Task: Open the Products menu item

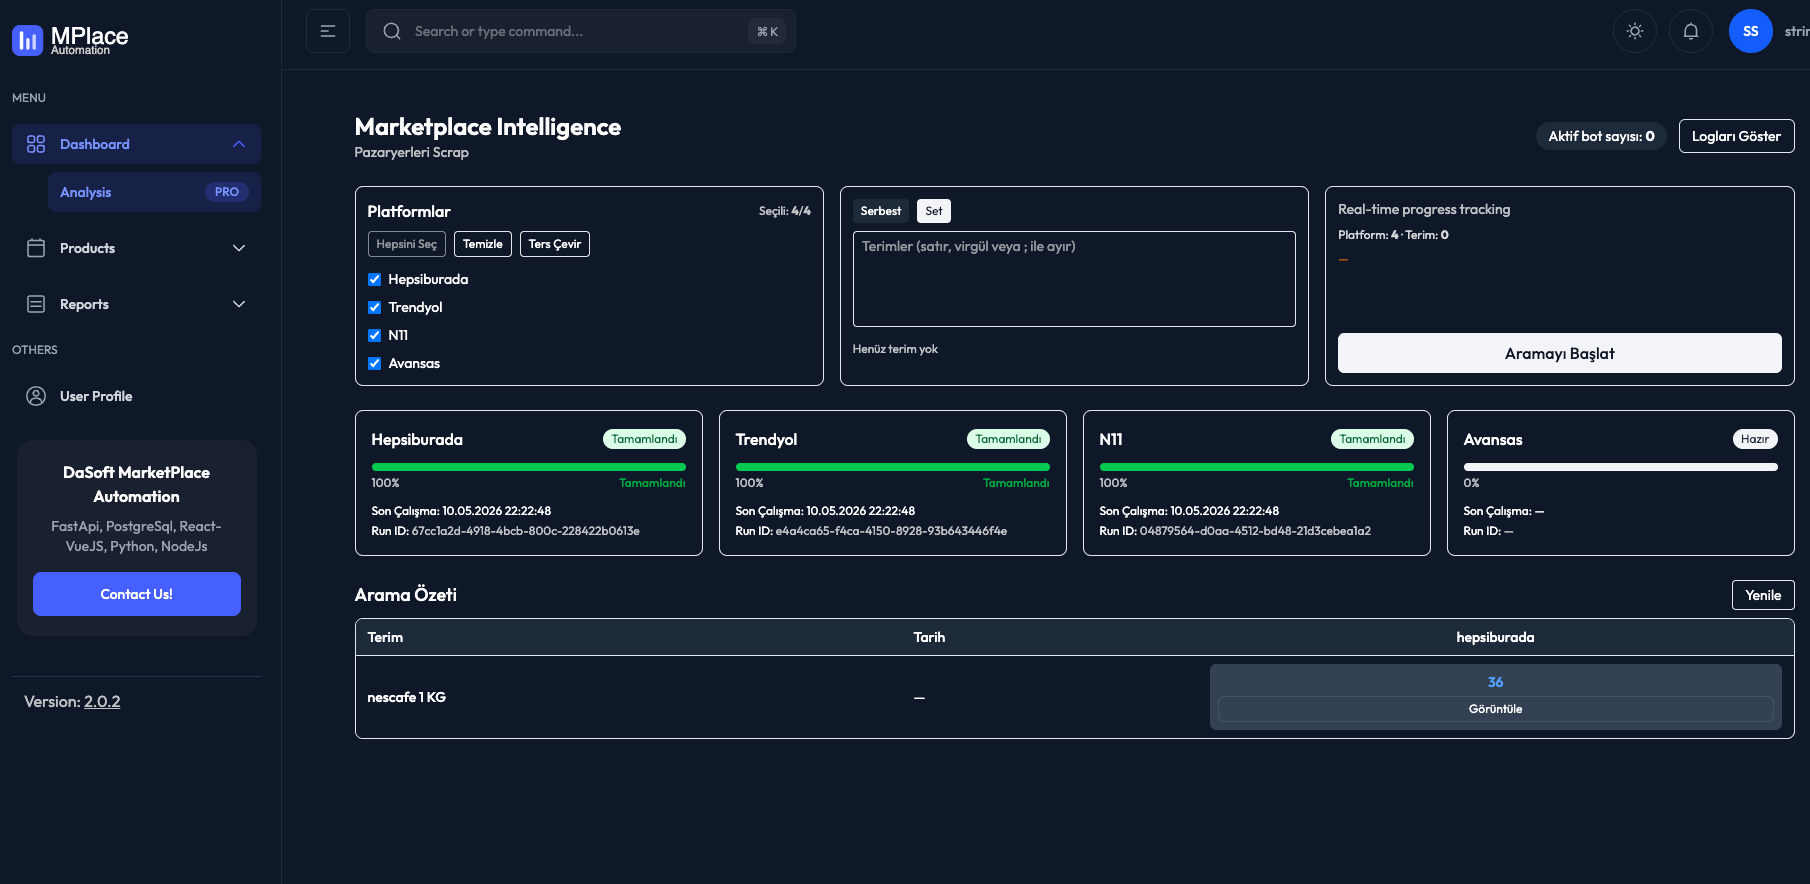Action: pyautogui.click(x=136, y=248)
